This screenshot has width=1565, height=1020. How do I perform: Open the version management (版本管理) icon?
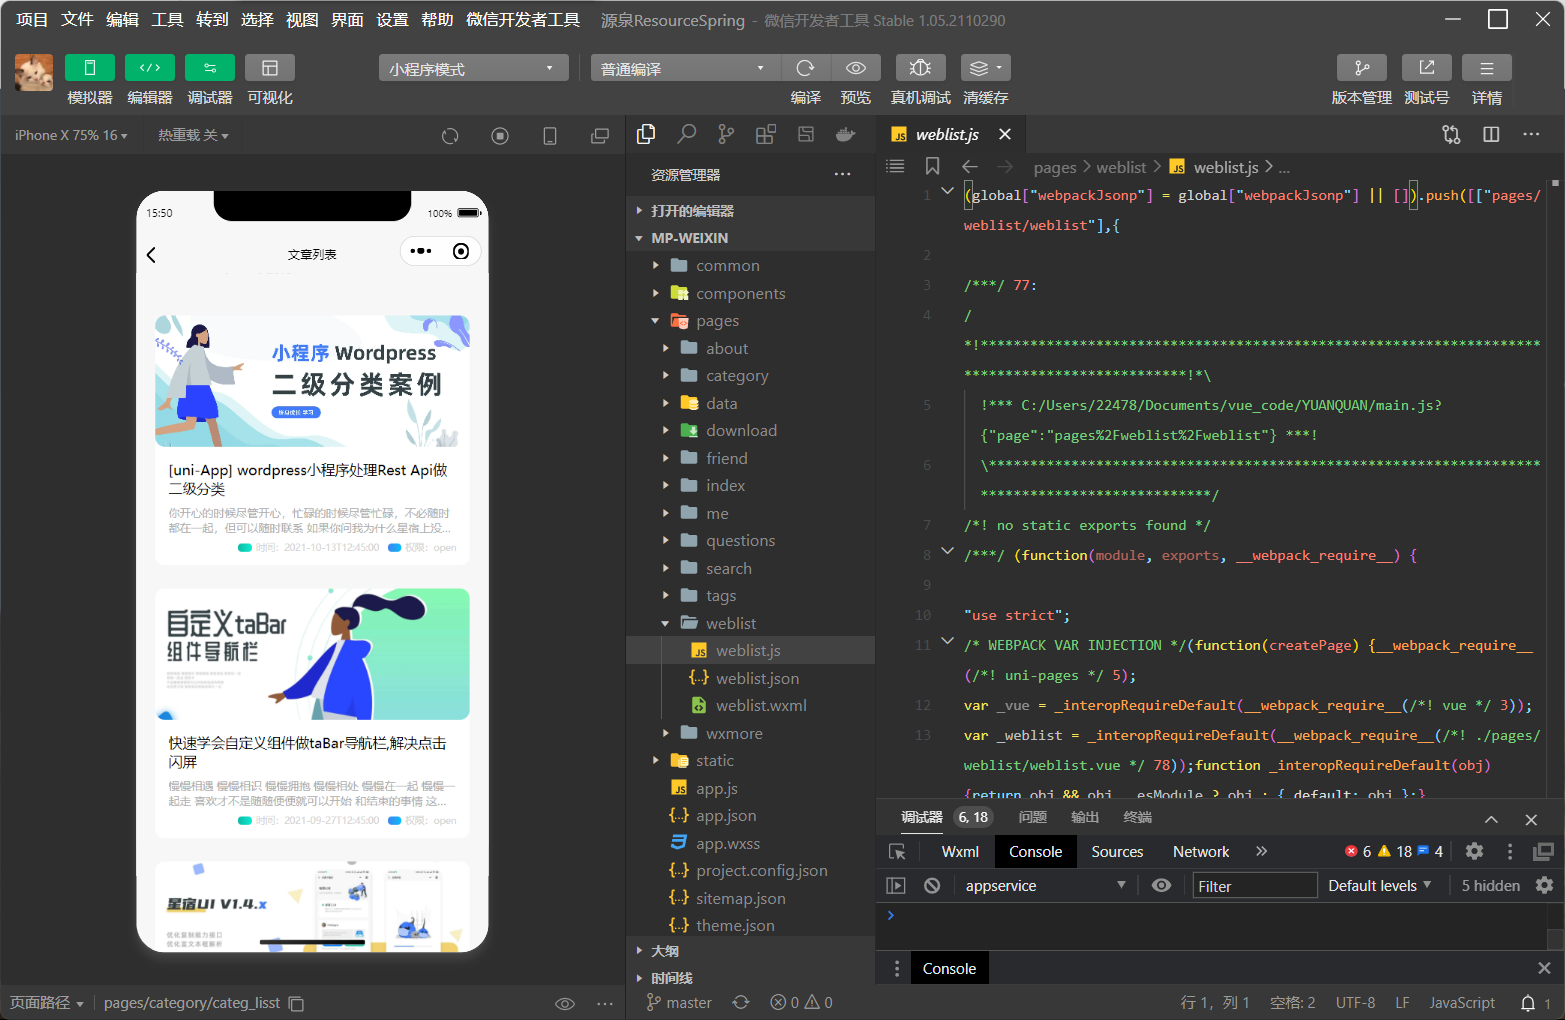pyautogui.click(x=1361, y=68)
